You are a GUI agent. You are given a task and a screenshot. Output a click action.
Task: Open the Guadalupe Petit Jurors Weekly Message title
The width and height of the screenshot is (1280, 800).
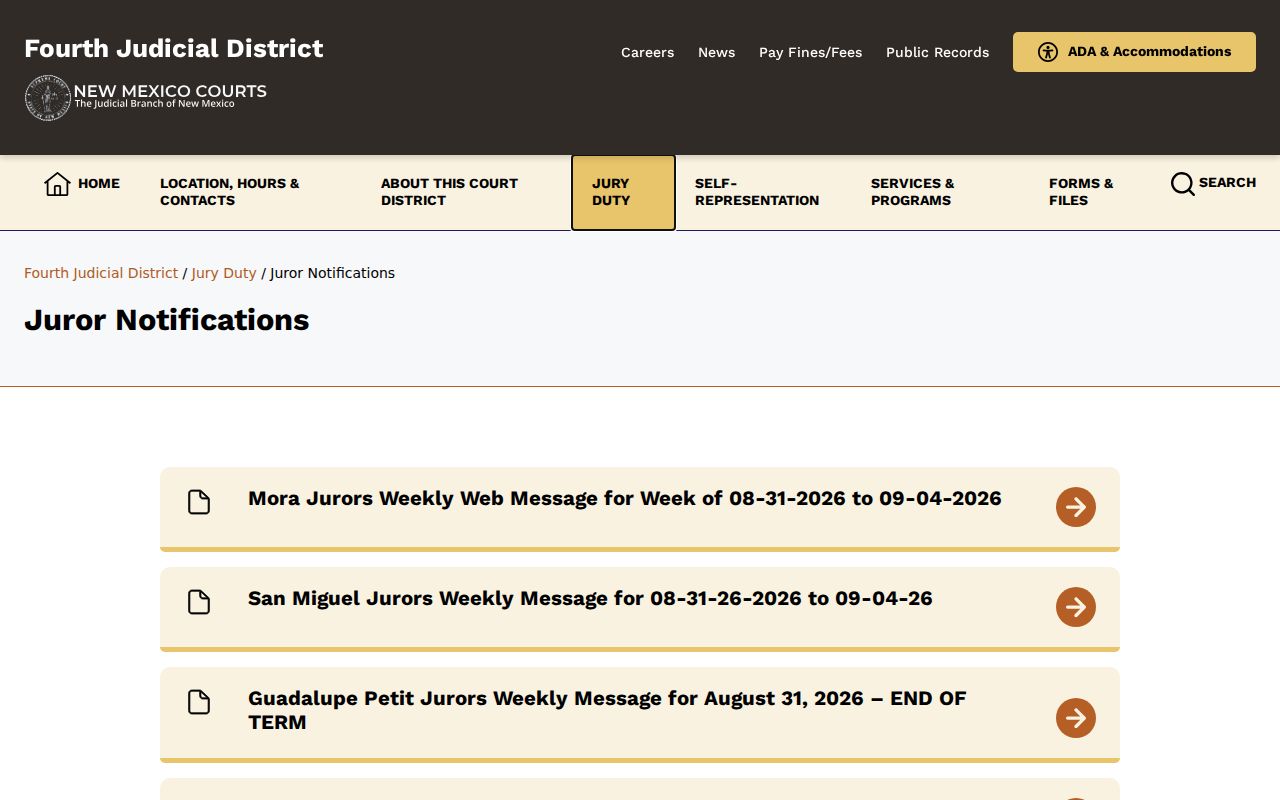click(607, 710)
